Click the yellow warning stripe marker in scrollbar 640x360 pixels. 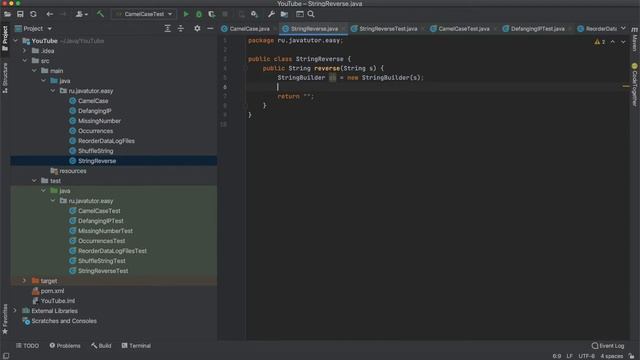(626, 86)
